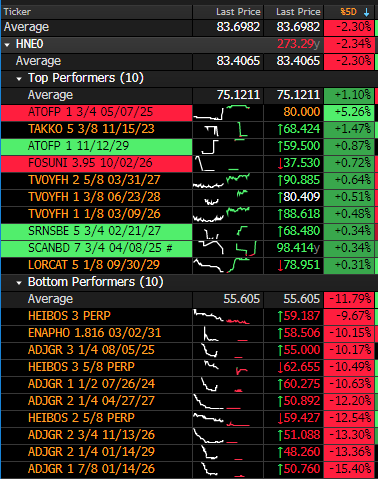Click the Ticker column header
This screenshot has height=479, width=378.
point(97,12)
